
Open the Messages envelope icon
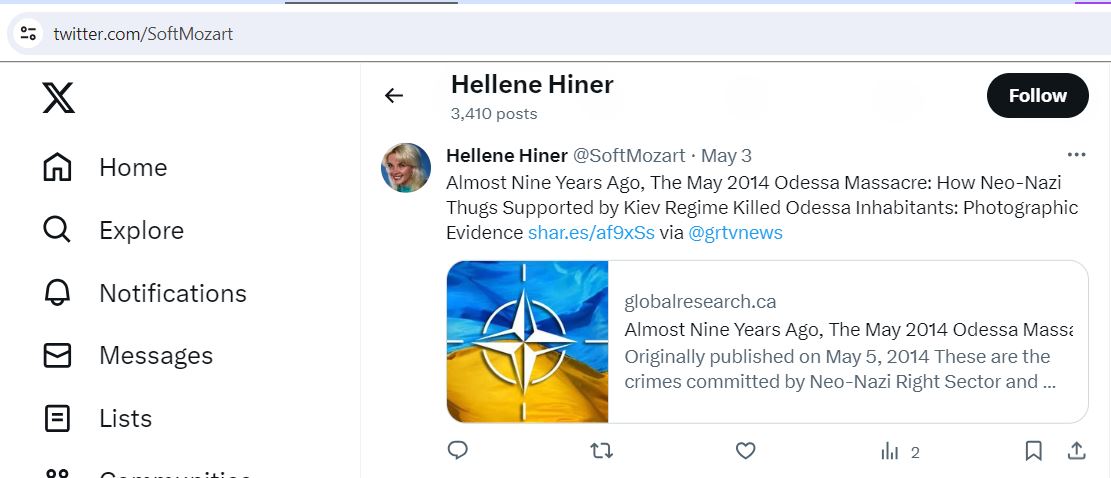point(57,355)
